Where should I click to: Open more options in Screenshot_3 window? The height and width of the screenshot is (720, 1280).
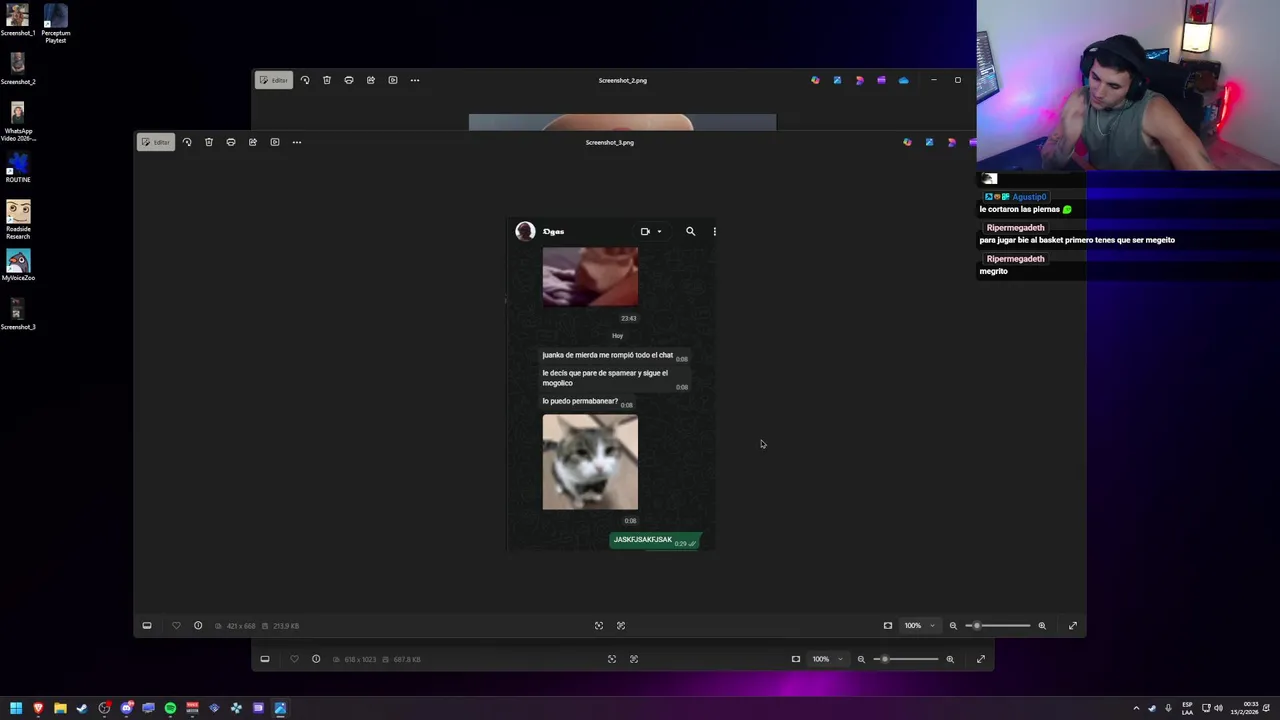(297, 142)
